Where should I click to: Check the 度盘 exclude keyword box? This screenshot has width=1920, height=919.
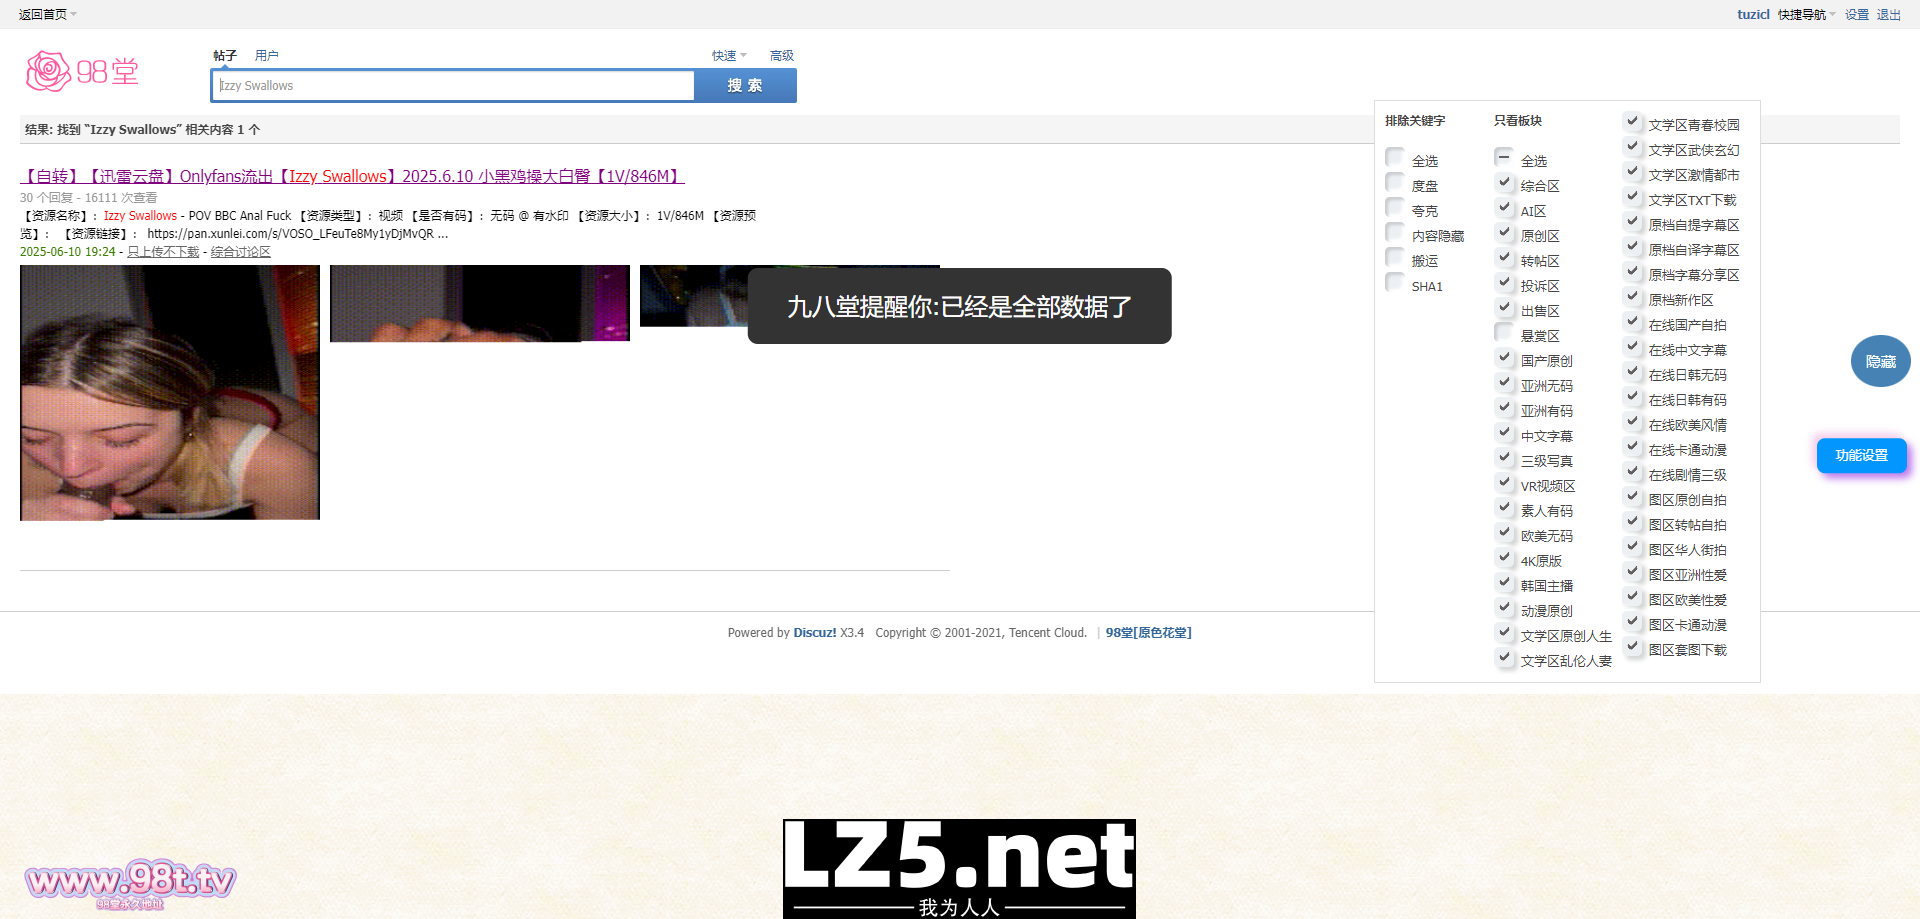pos(1395,183)
